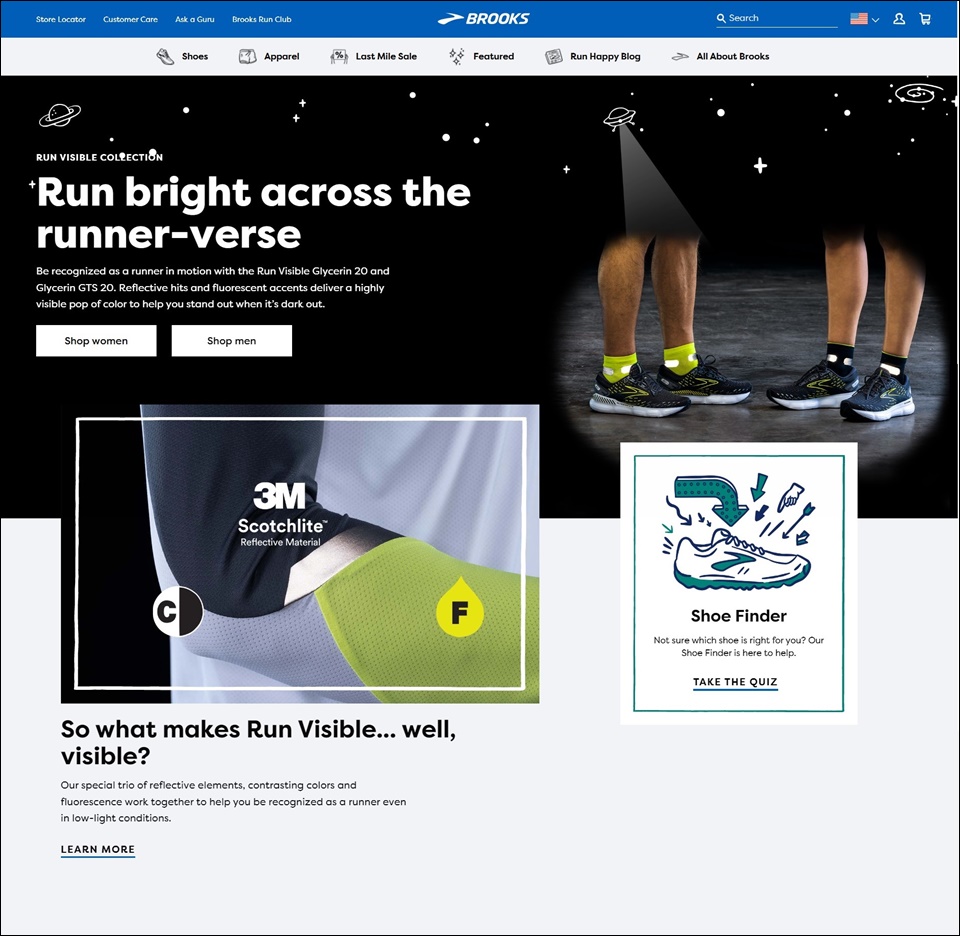The height and width of the screenshot is (936, 960).
Task: Click the 'Run bright across the runner-verse' headline
Action: tap(253, 212)
